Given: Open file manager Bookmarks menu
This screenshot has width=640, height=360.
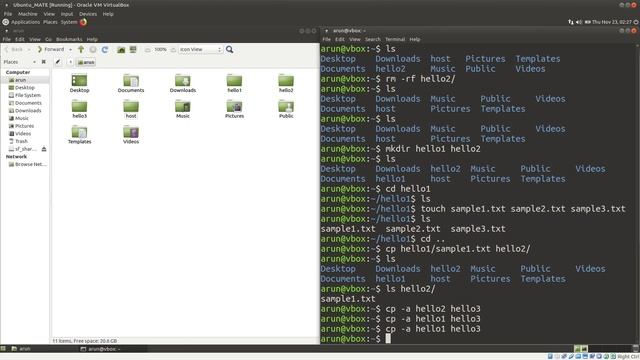Looking at the screenshot, I should [x=69, y=39].
